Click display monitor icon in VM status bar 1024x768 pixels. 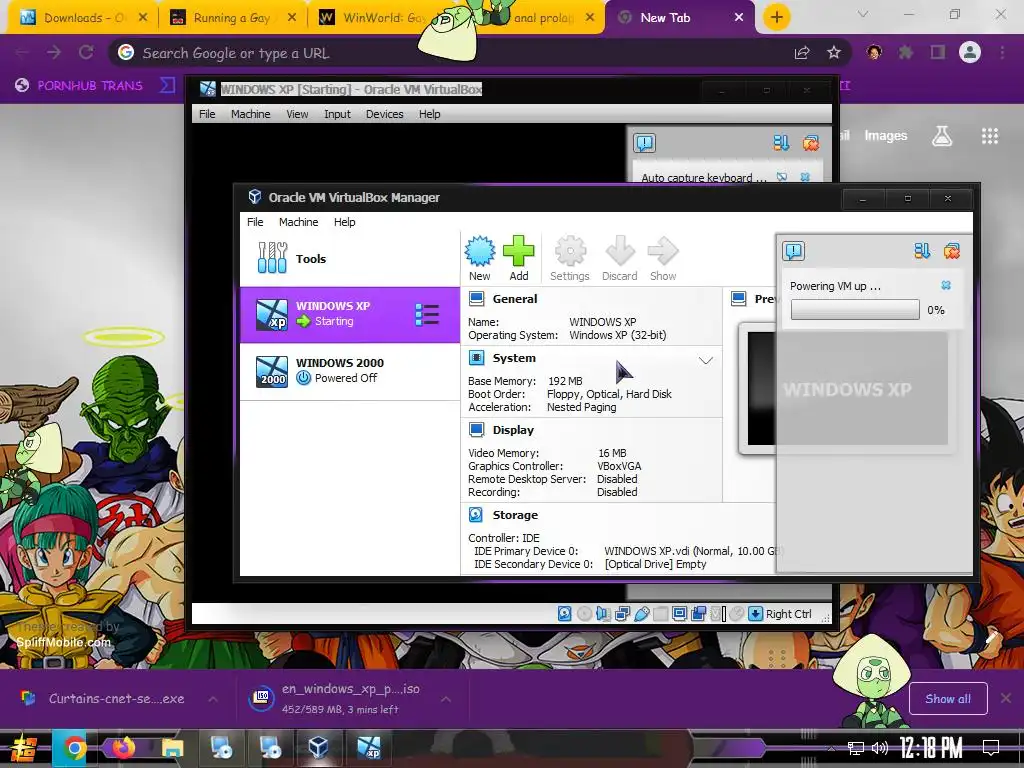(679, 614)
